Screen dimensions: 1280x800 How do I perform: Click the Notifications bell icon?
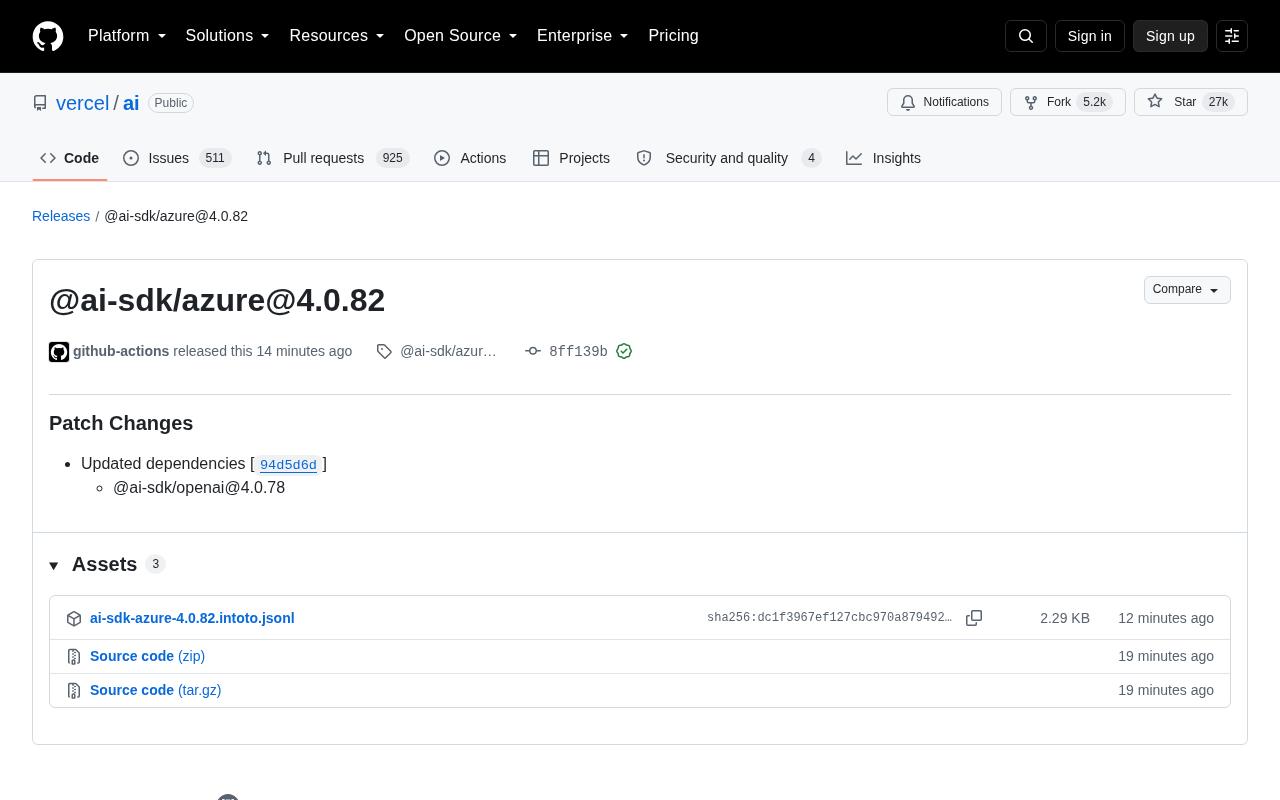click(908, 102)
